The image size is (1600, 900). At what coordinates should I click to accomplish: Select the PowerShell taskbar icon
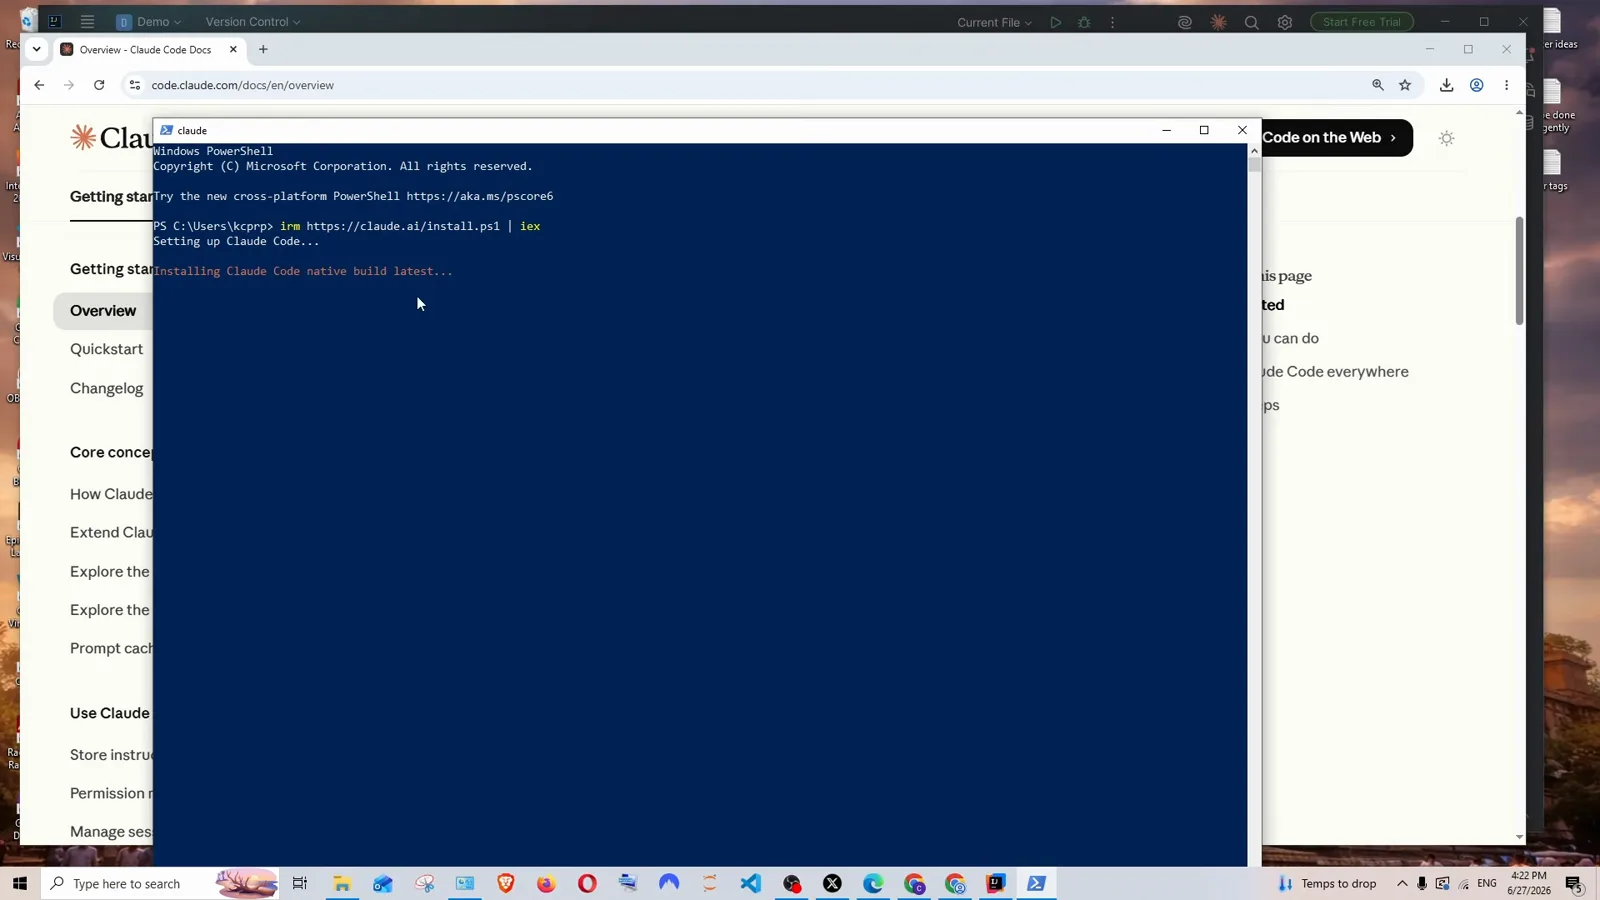click(1037, 884)
